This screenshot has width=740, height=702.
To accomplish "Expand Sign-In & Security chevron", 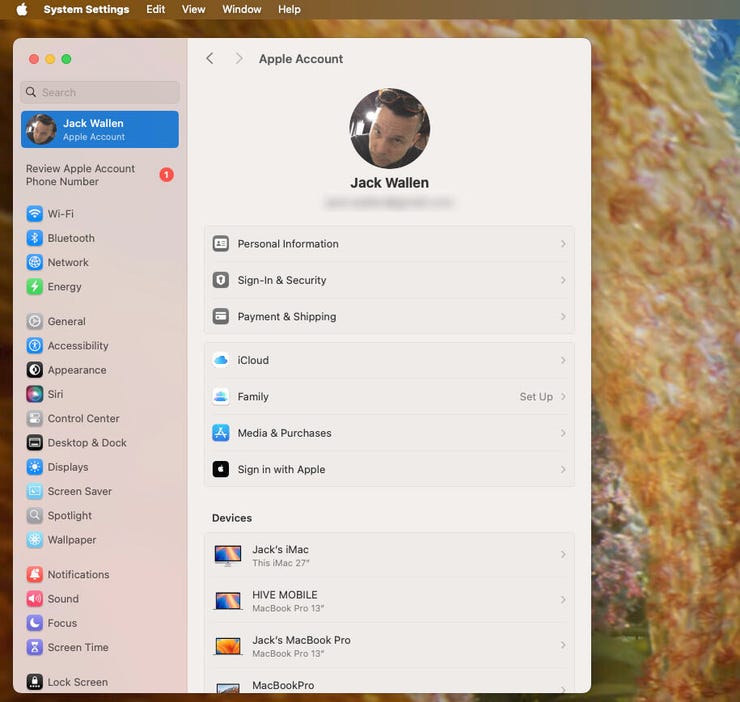I will [563, 280].
